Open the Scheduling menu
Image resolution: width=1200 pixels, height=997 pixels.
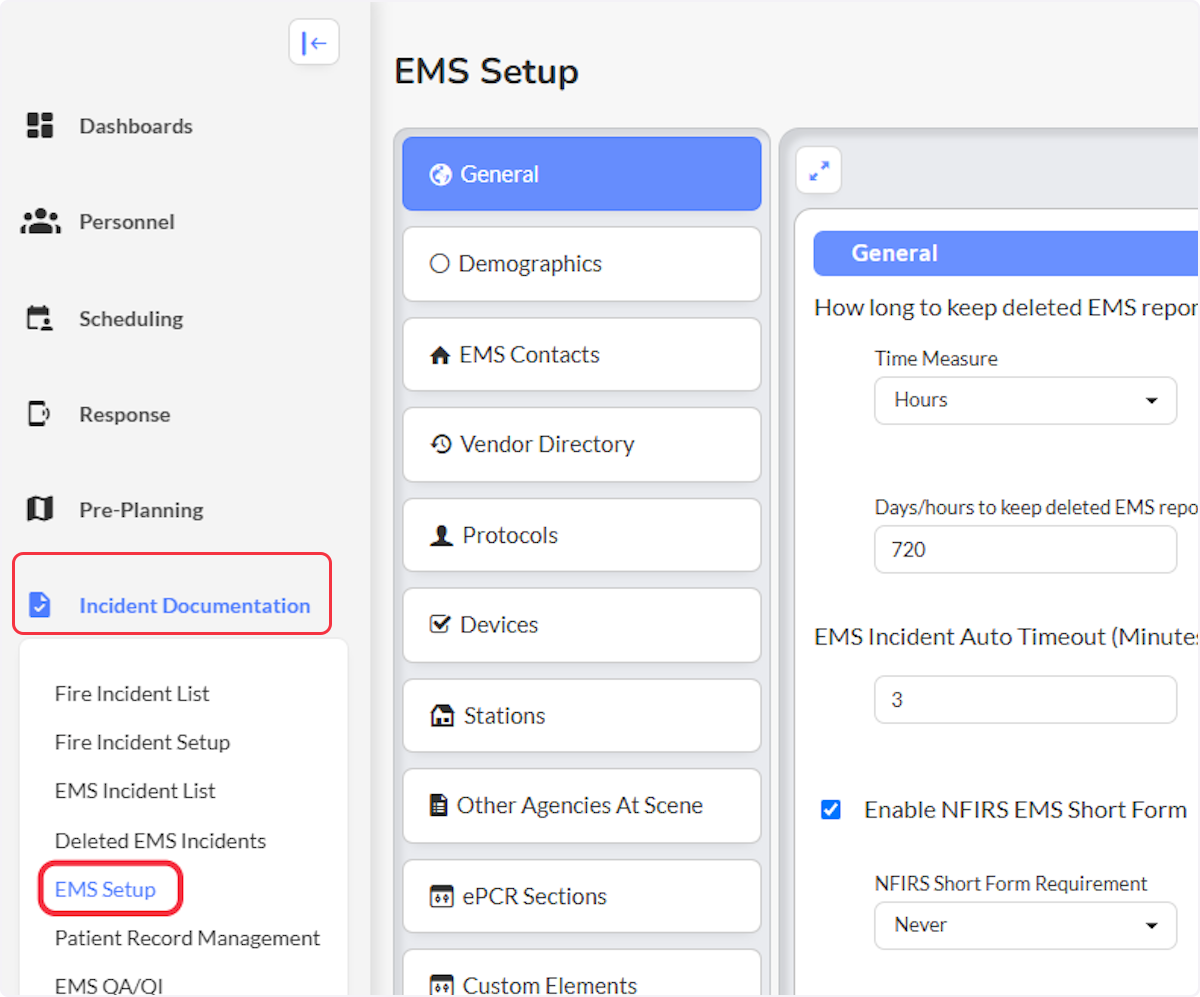[131, 319]
